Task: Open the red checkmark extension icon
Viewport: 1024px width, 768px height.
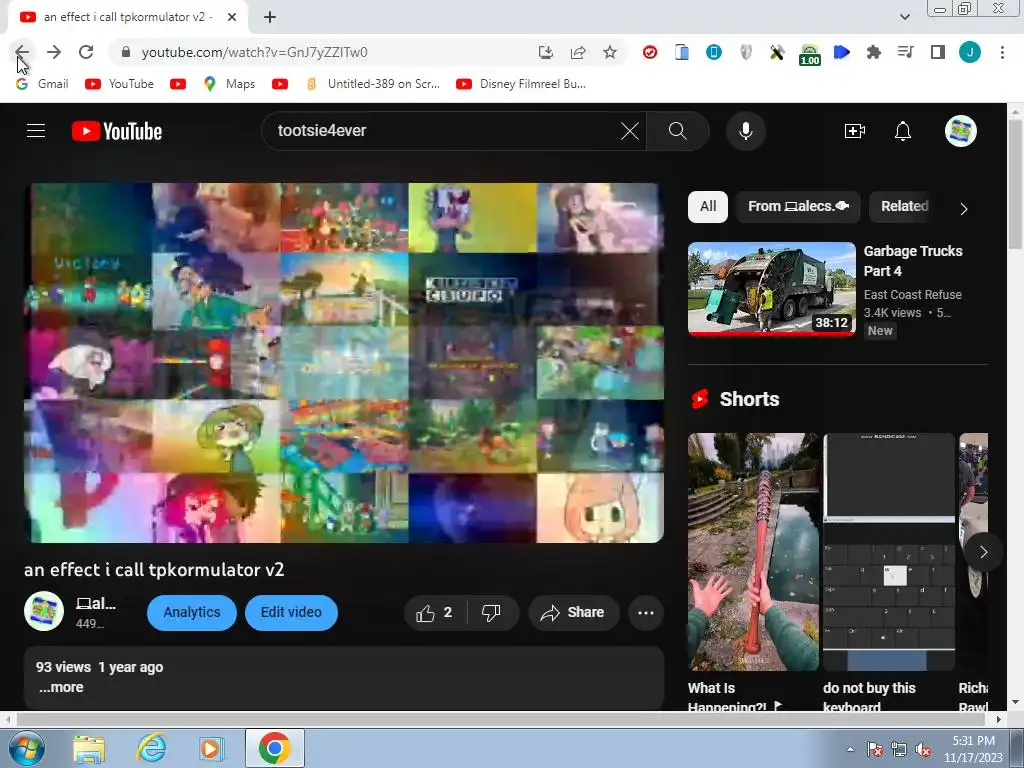Action: pyautogui.click(x=650, y=52)
